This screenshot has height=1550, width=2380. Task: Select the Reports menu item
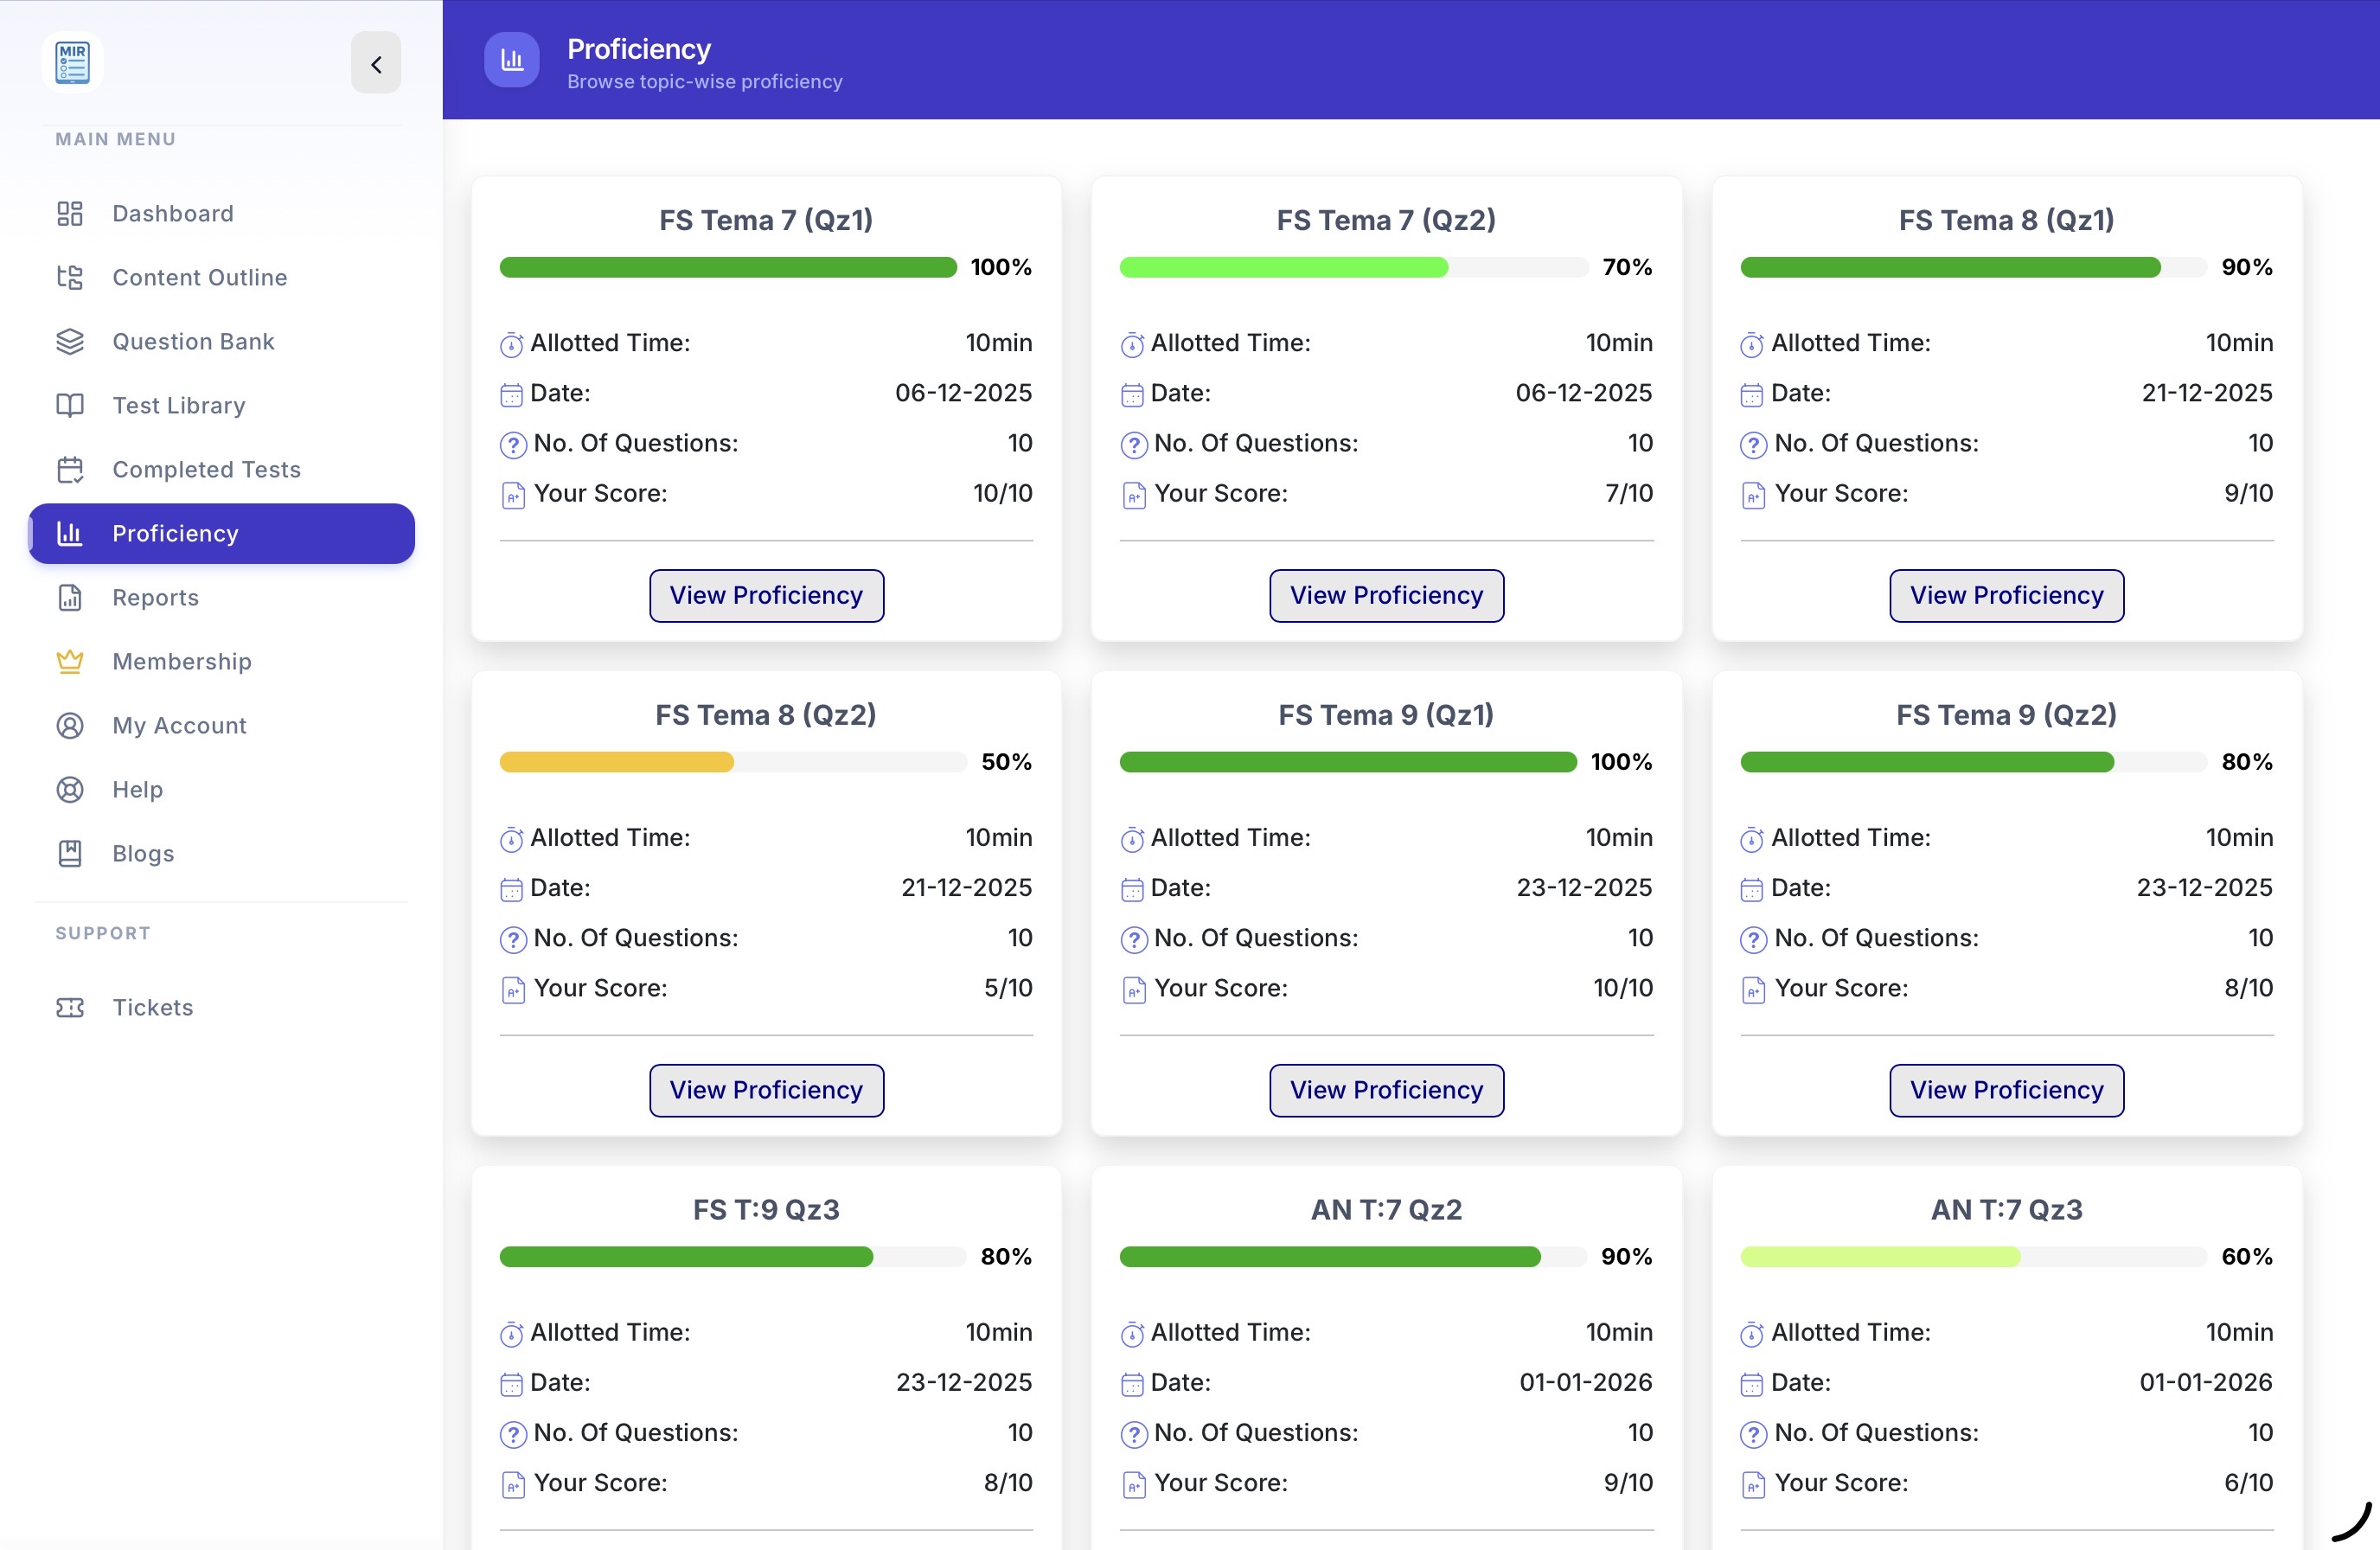point(221,597)
